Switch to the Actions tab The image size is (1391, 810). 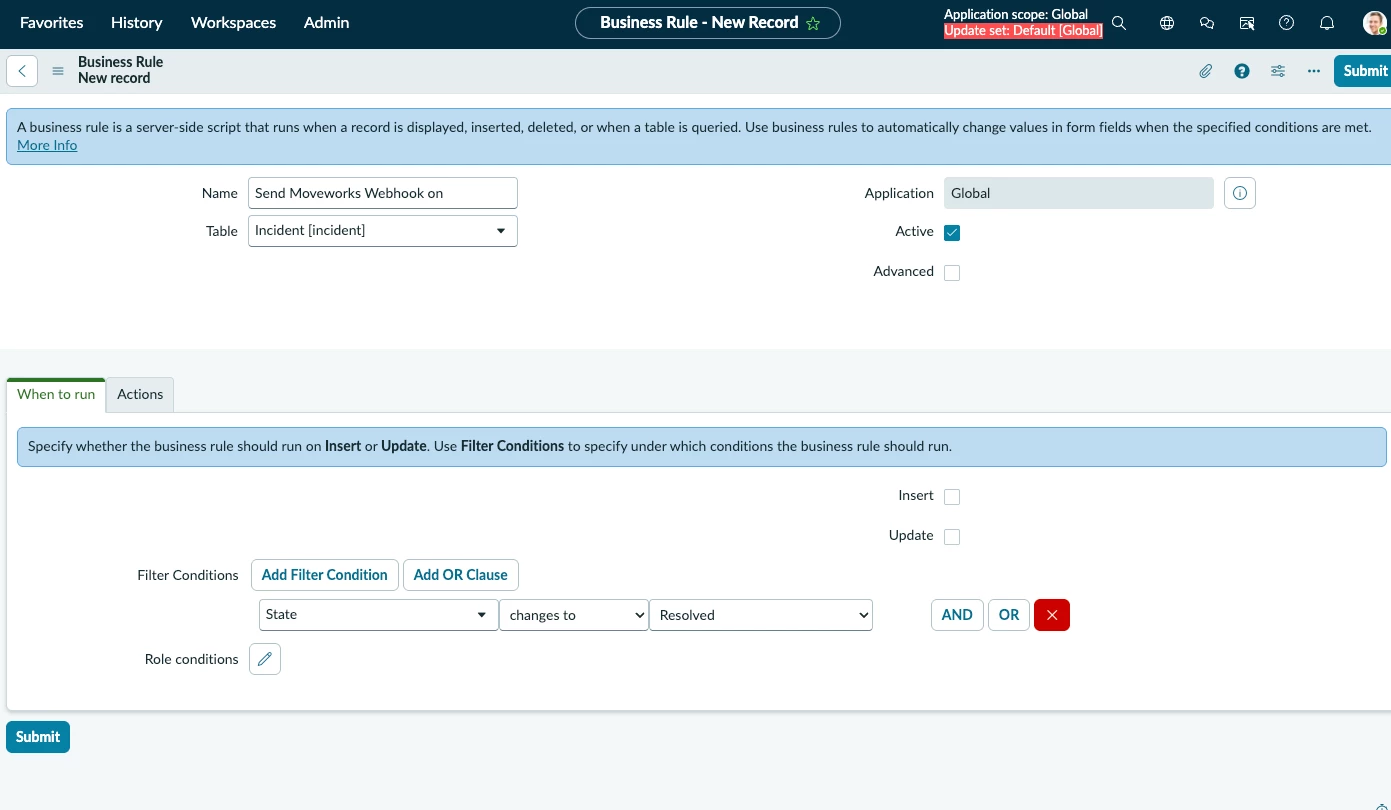(140, 394)
